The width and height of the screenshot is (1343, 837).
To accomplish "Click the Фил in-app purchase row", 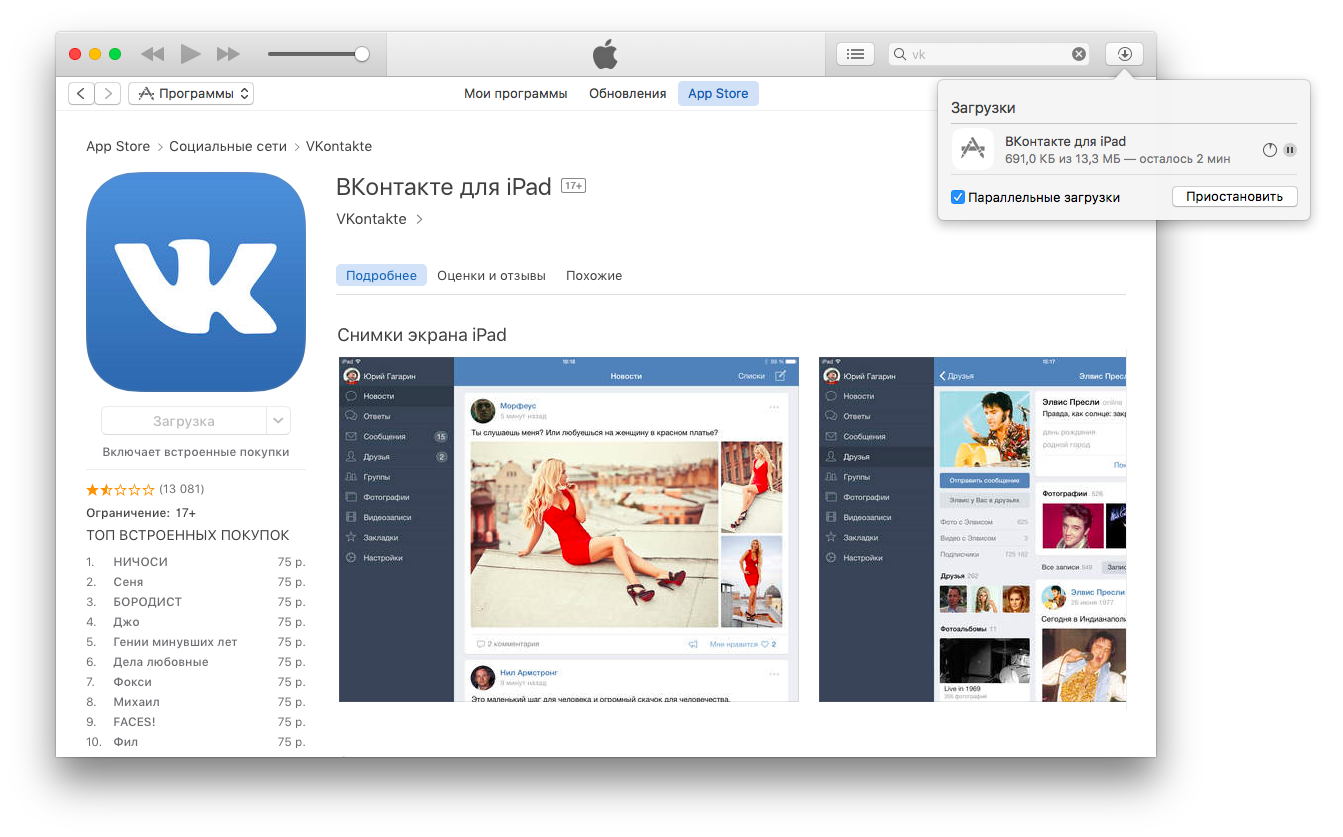I will click(196, 742).
